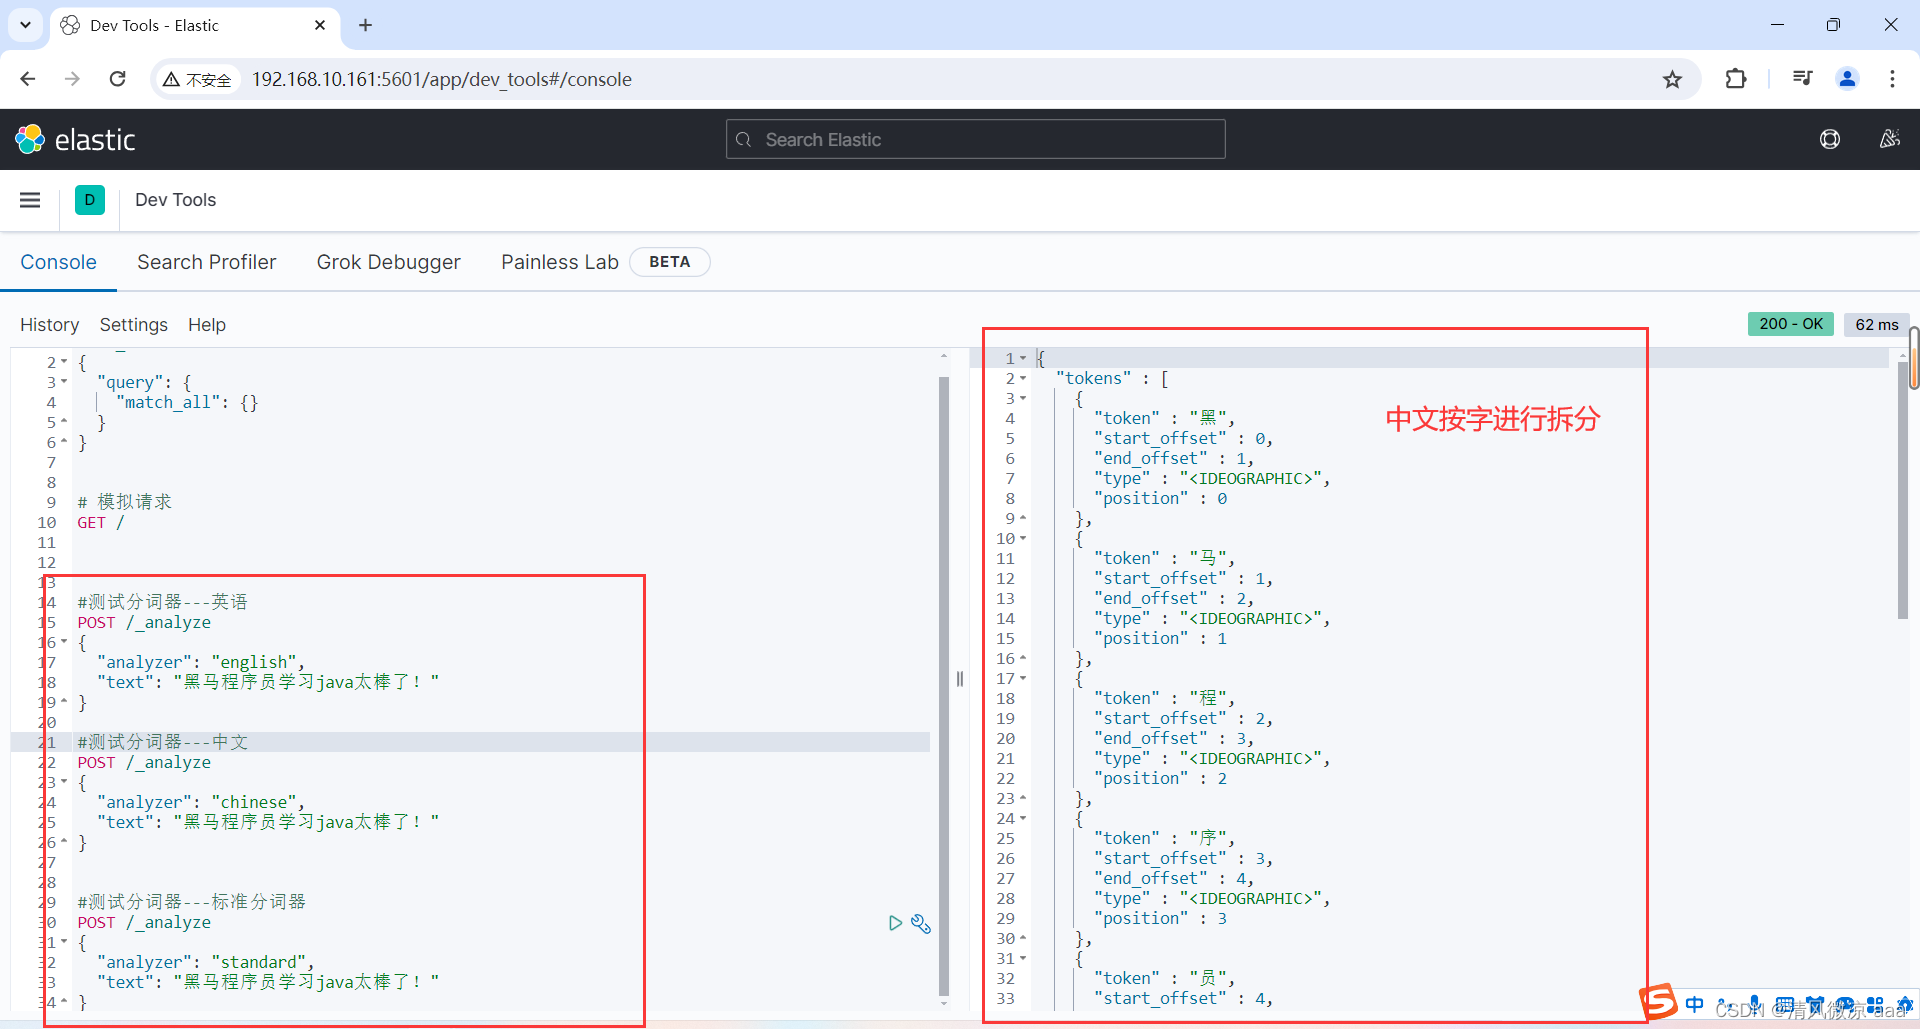The width and height of the screenshot is (1920, 1029).
Task: Click the browser address bar URL
Action: point(441,79)
